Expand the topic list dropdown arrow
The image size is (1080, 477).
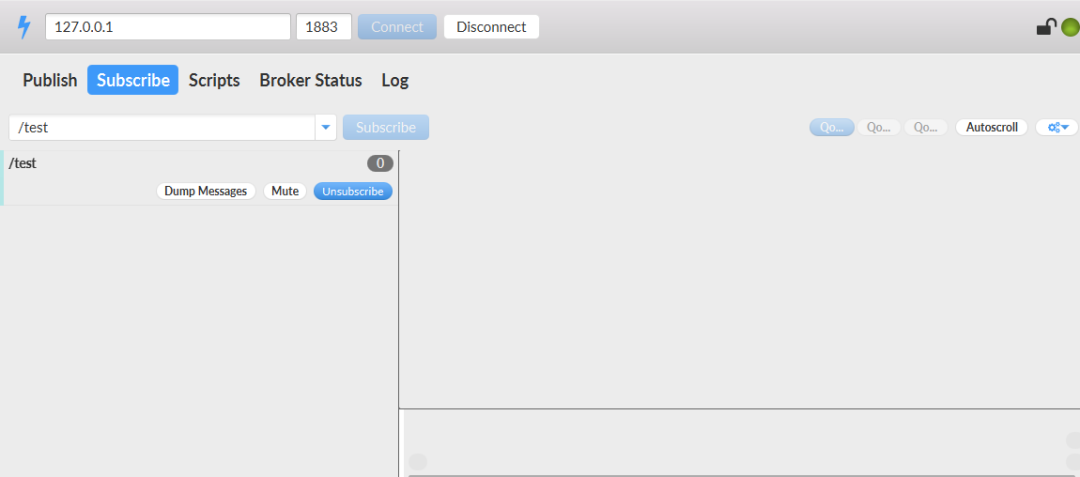[x=325, y=127]
